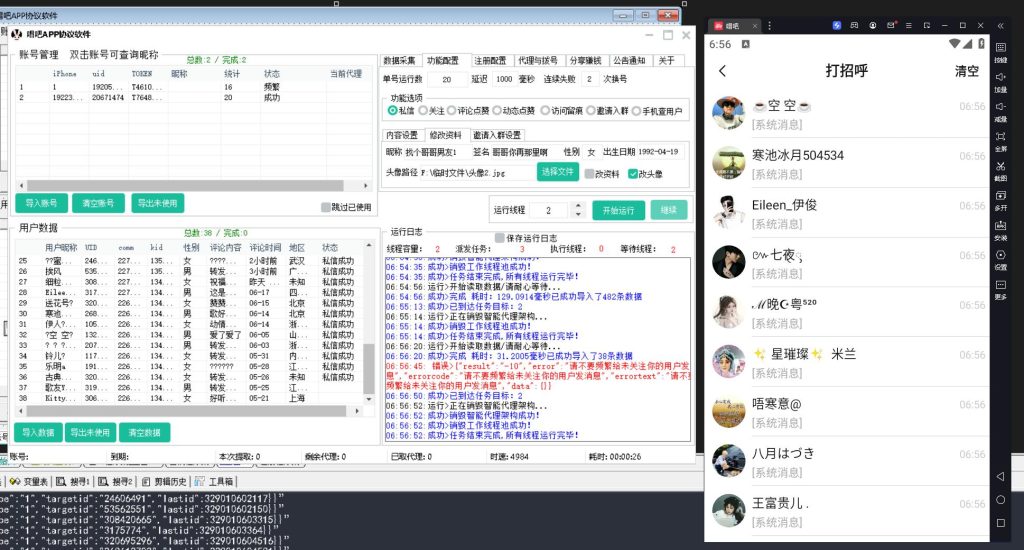This screenshot has width=1024, height=550.
Task: Increase 运行线程 with the up arrow
Action: click(577, 206)
